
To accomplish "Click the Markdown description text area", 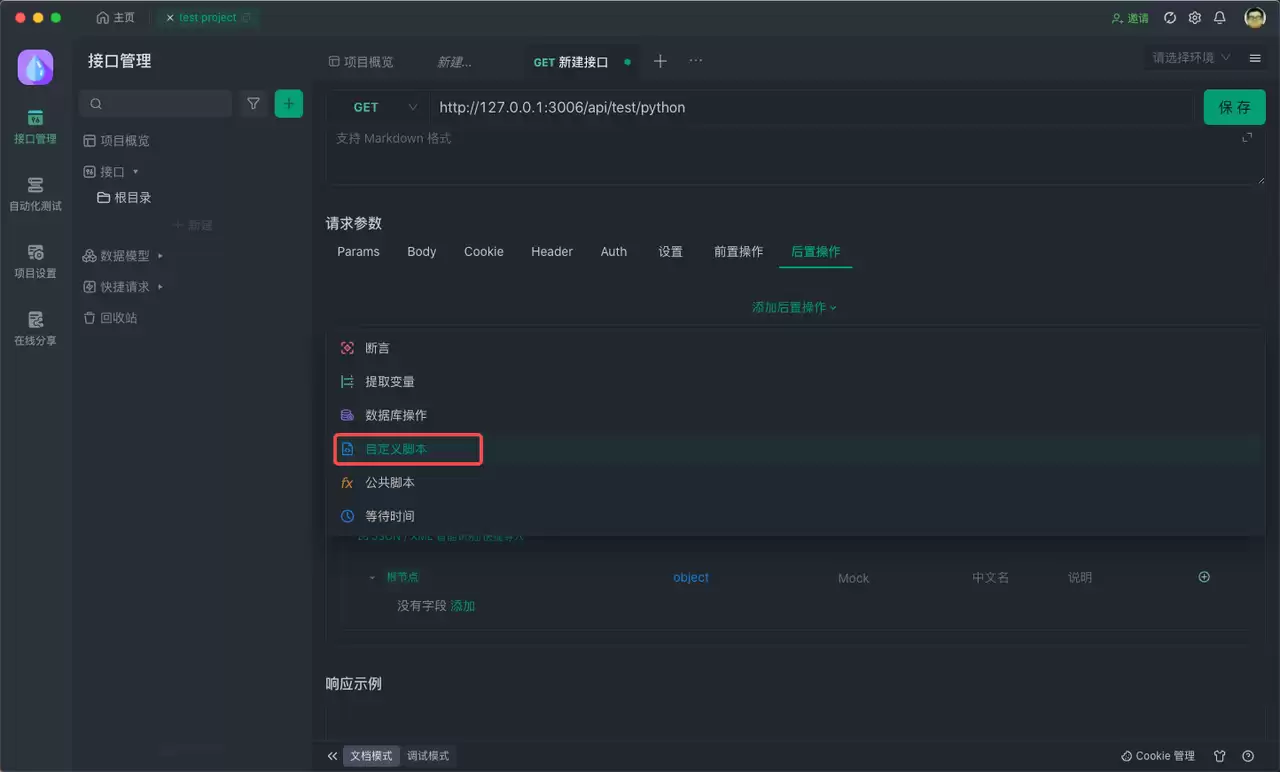I will [x=795, y=156].
